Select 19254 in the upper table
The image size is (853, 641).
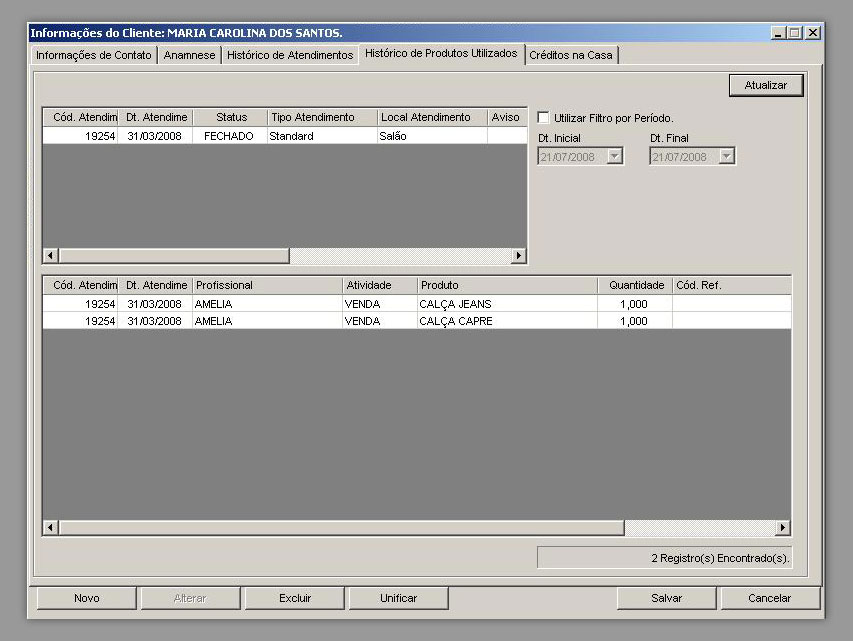81,136
